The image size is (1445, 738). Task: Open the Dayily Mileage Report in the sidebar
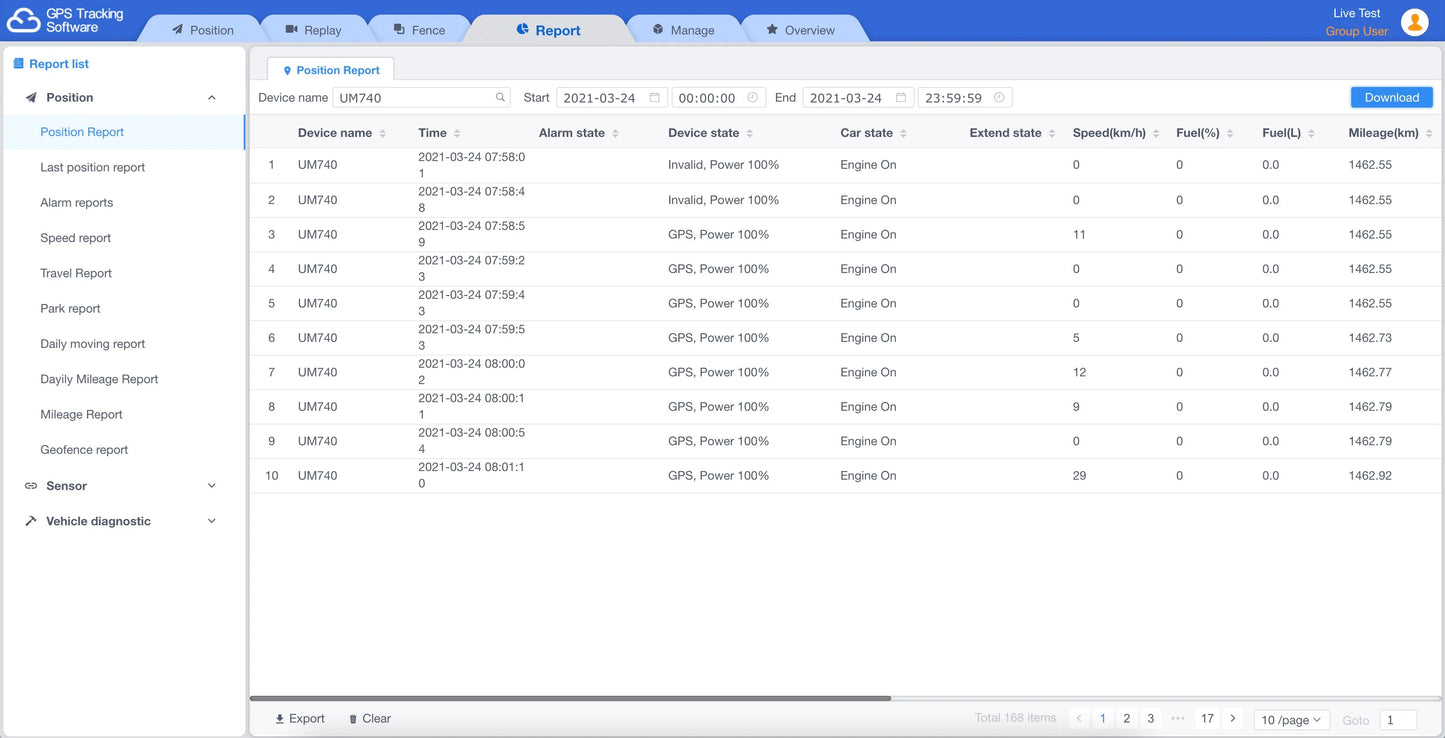tap(98, 379)
